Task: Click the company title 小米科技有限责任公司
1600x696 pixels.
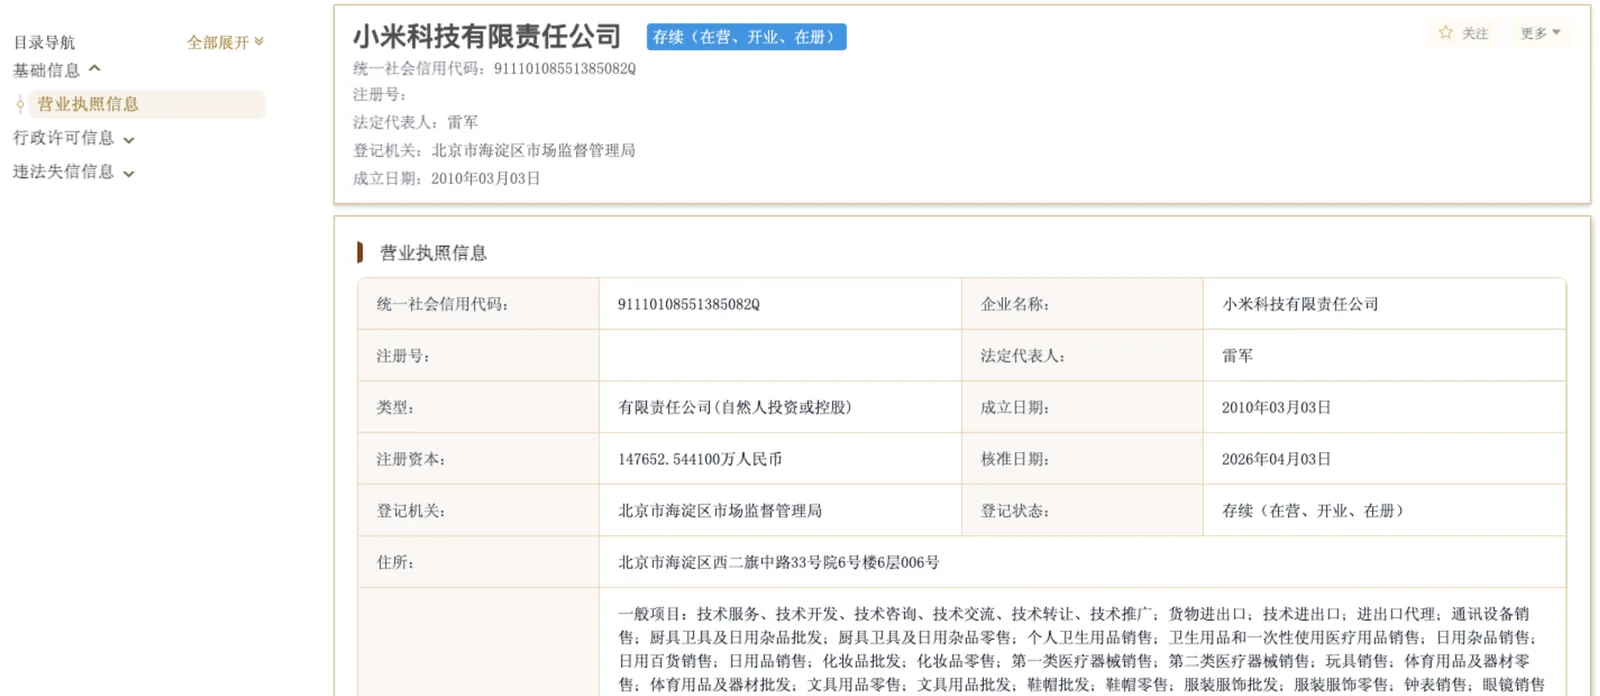Action: pos(487,37)
